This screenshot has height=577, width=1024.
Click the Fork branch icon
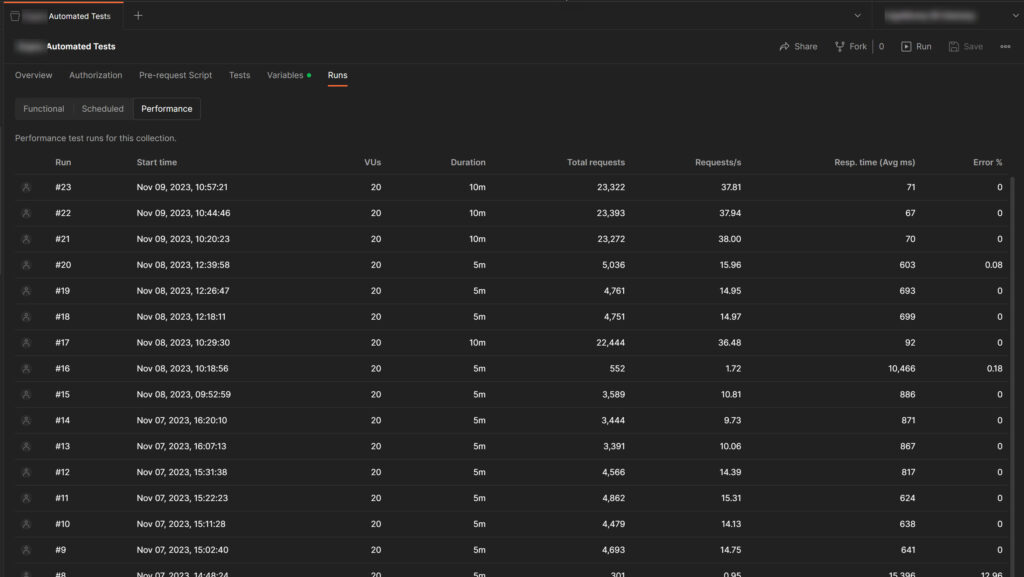(x=838, y=47)
